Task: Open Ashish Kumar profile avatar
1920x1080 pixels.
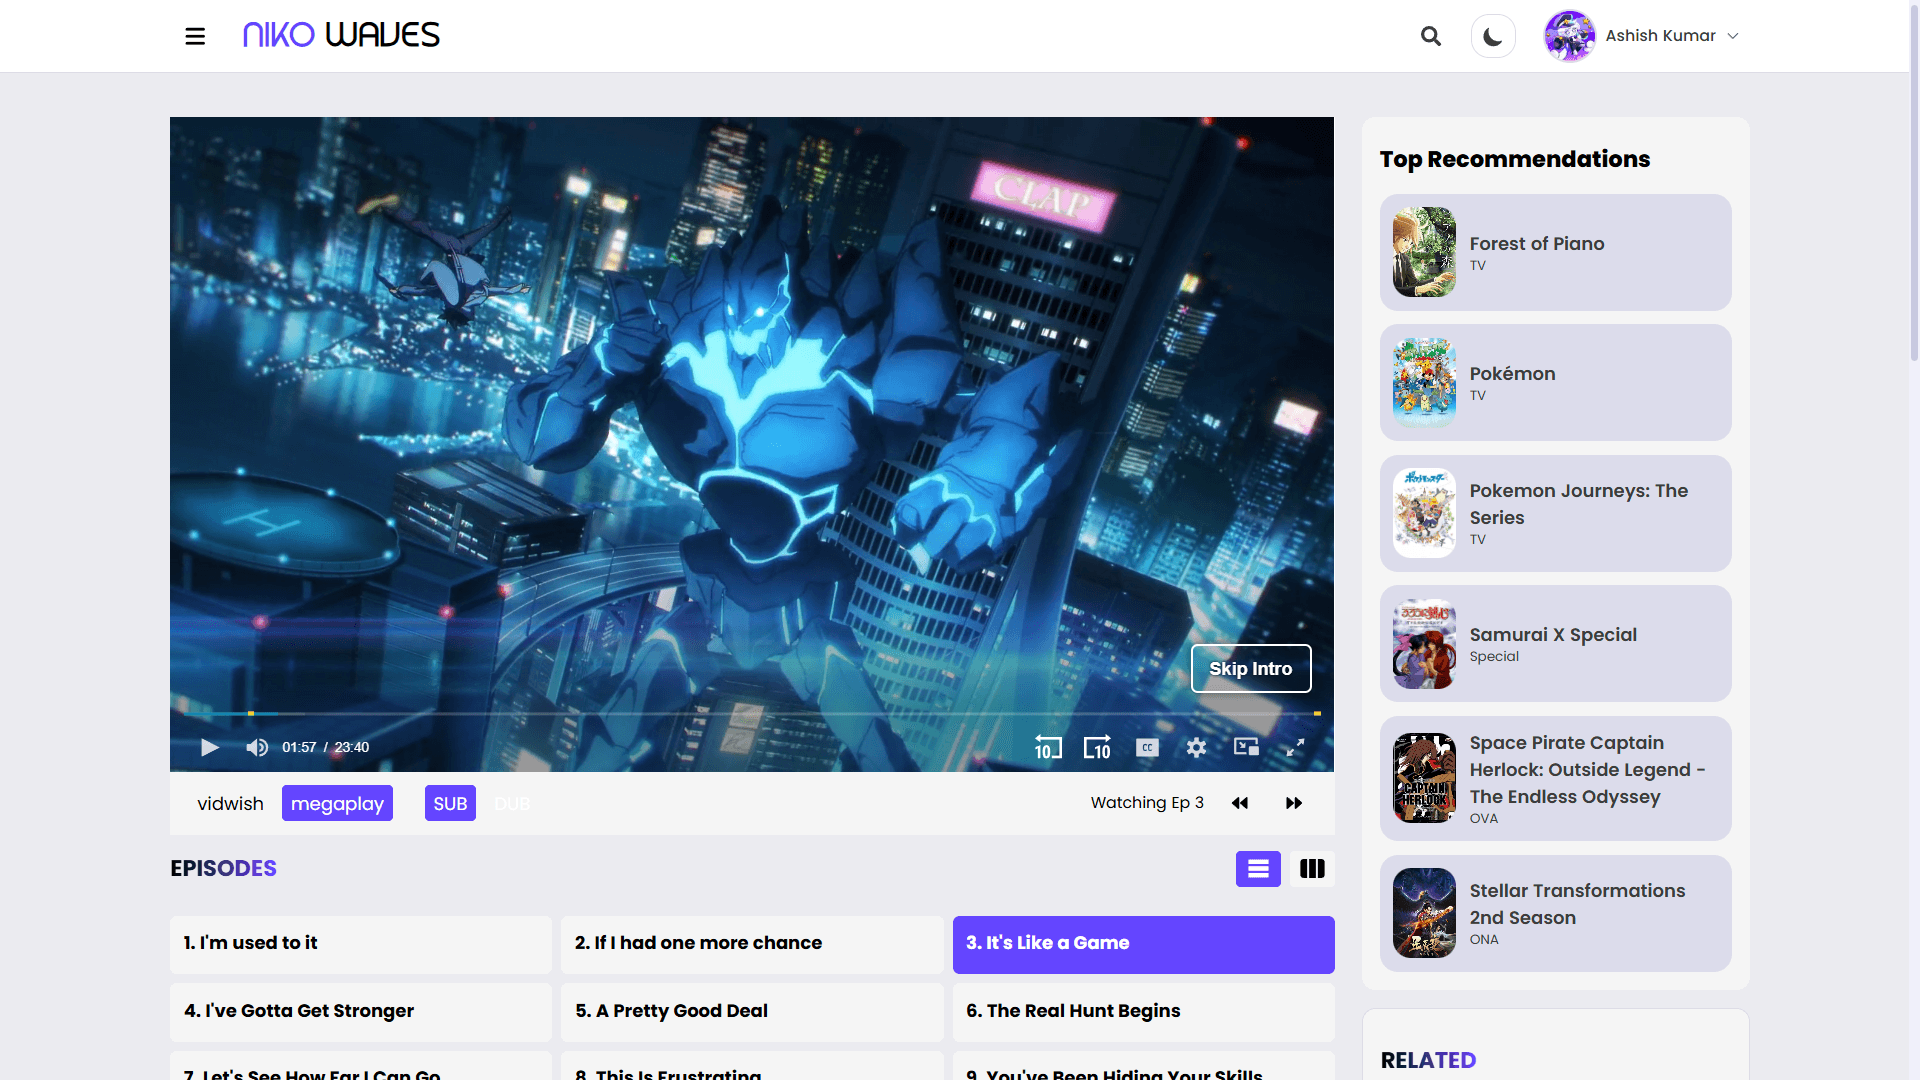Action: tap(1570, 36)
